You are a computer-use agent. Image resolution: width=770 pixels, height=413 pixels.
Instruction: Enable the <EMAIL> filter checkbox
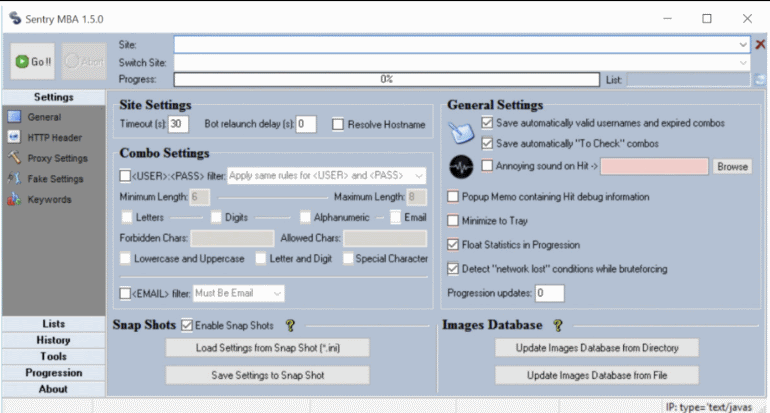[125, 293]
